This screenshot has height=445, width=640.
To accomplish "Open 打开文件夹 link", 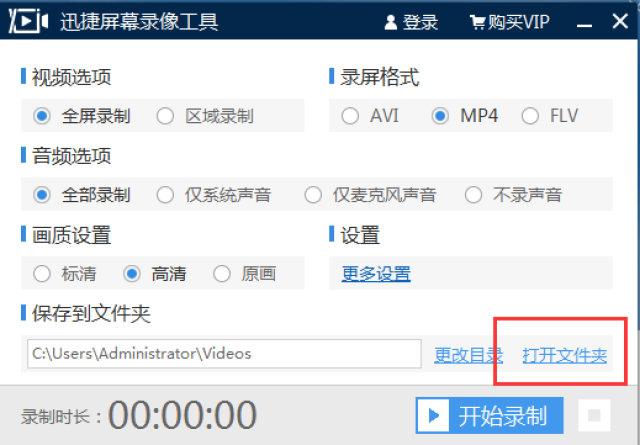I will point(564,355).
